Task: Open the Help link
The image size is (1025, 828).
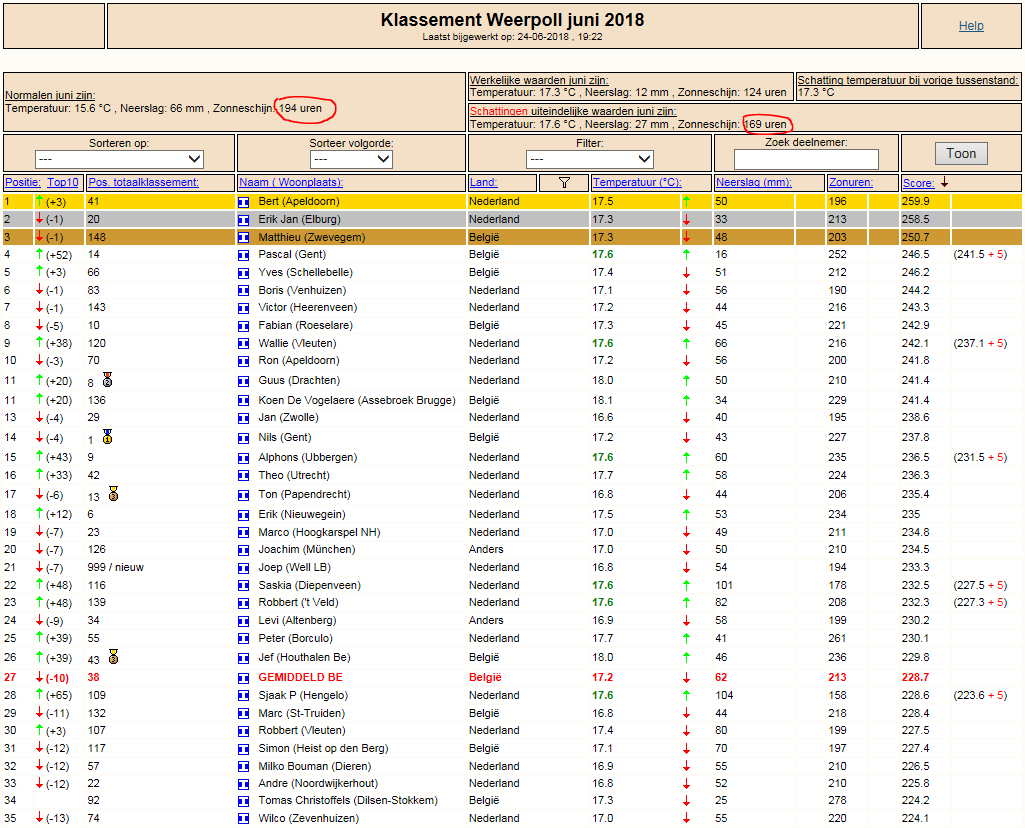Action: (x=971, y=26)
